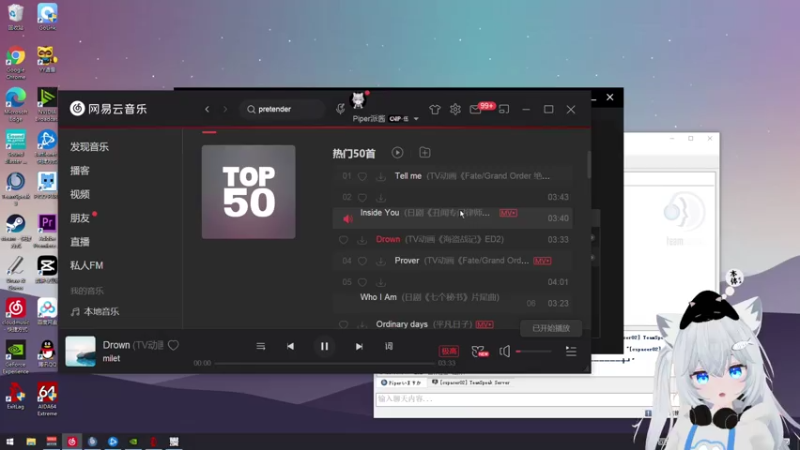
Task: Seek on the song progress bar
Action: pos(324,363)
